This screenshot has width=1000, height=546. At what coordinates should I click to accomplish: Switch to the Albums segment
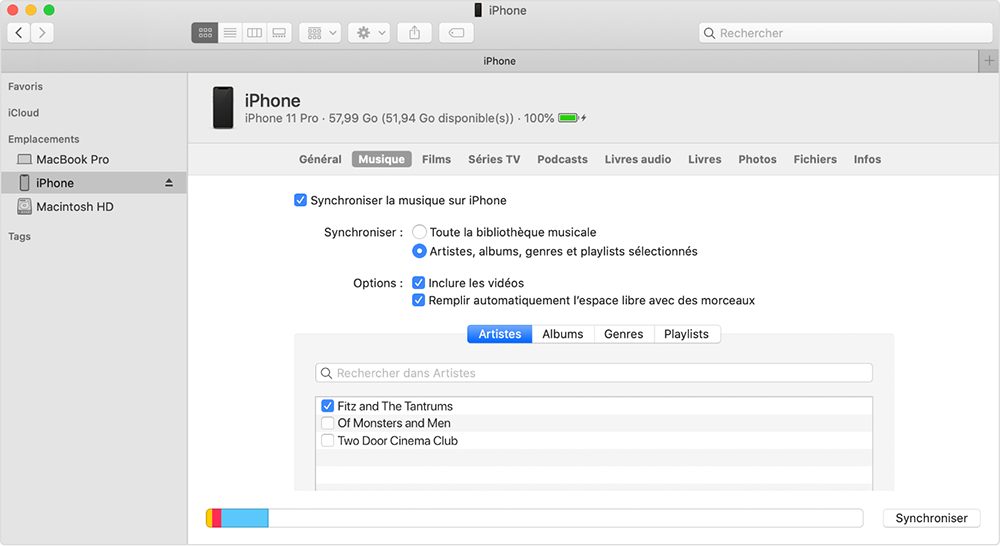(562, 334)
